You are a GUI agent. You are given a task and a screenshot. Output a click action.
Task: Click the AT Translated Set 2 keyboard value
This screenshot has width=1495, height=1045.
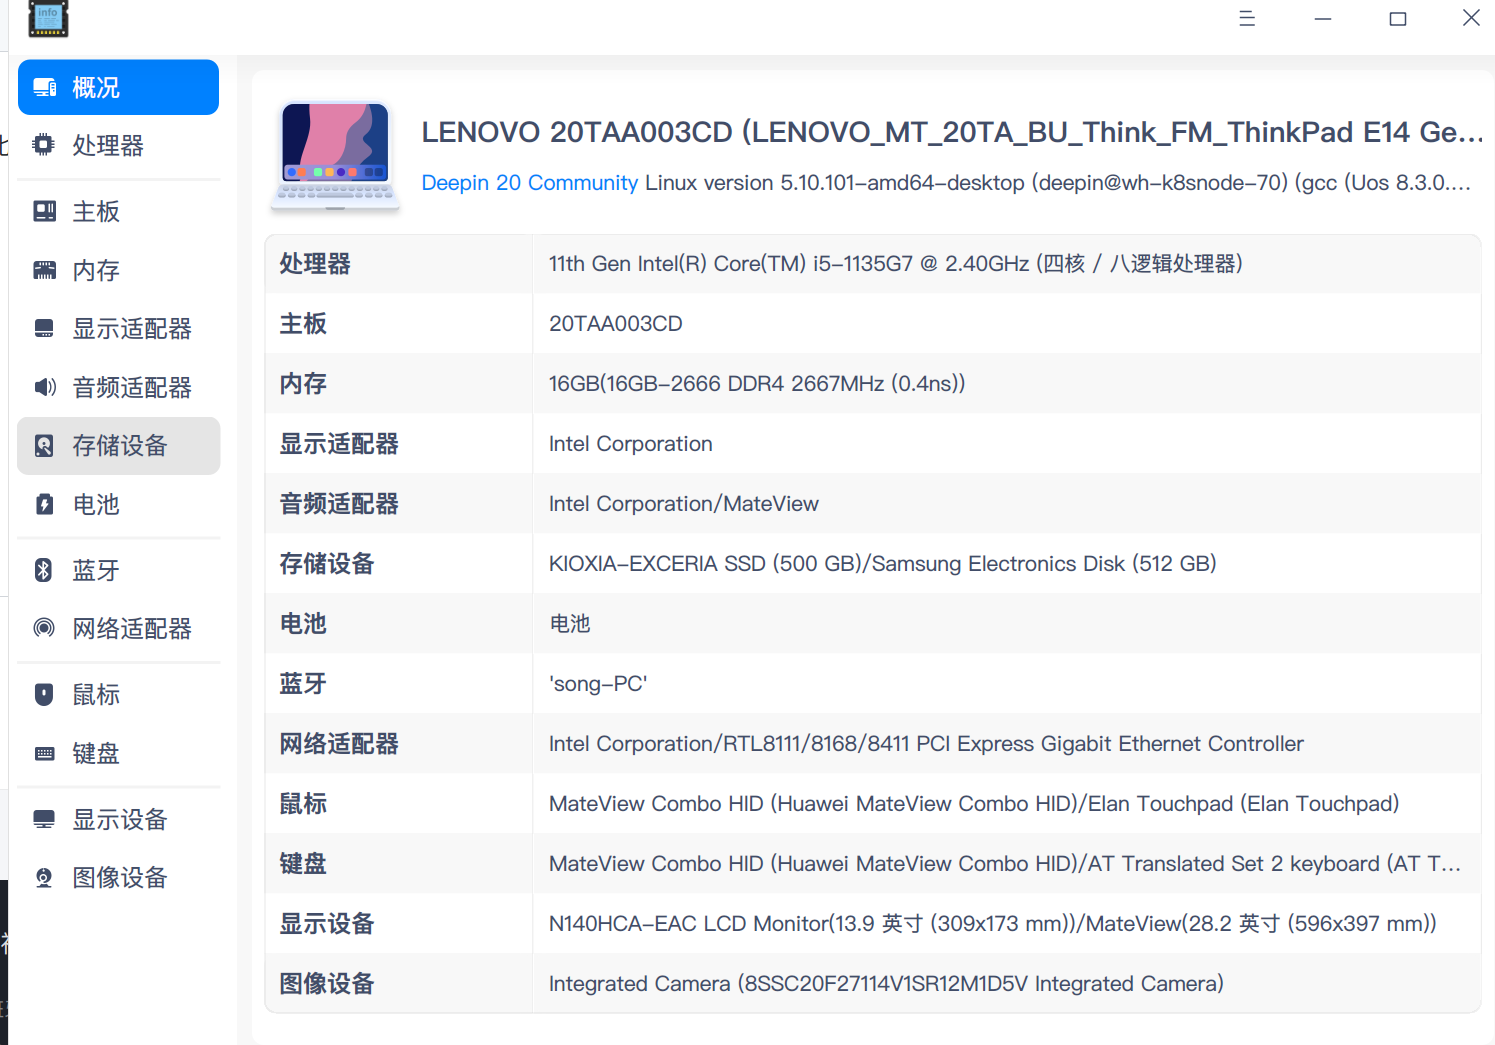pos(1005,864)
